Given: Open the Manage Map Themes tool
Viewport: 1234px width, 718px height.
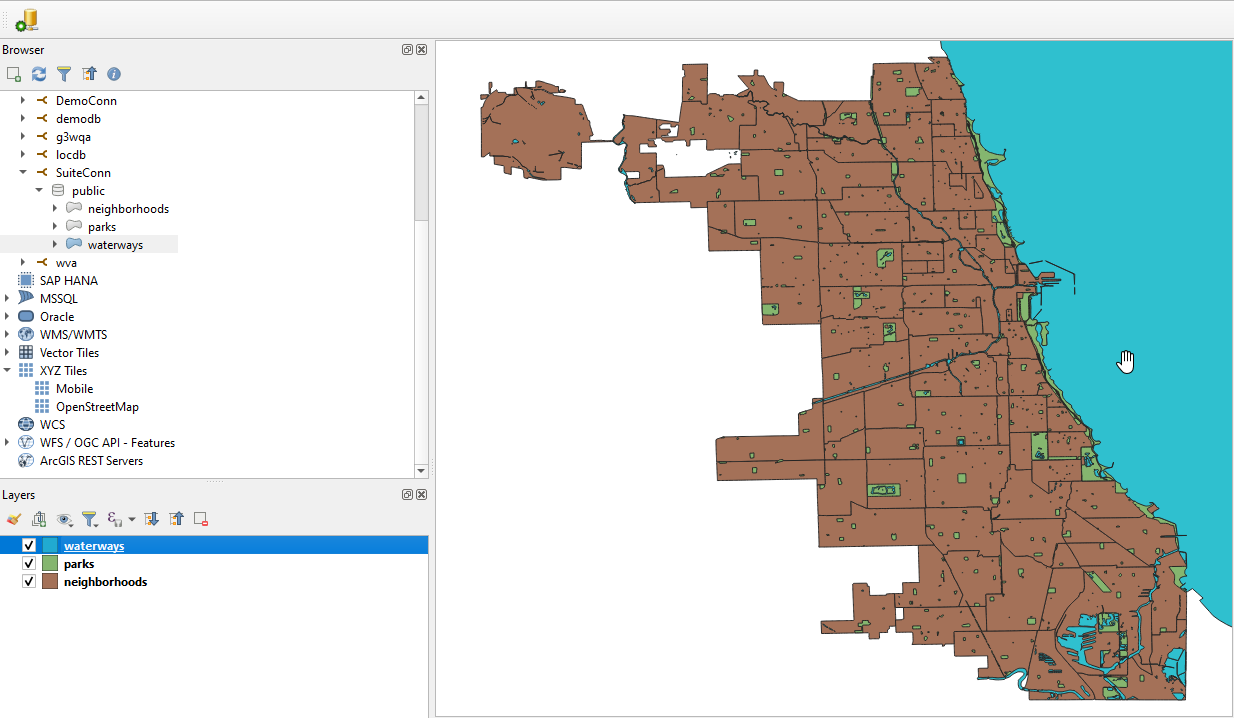Looking at the screenshot, I should click(64, 519).
